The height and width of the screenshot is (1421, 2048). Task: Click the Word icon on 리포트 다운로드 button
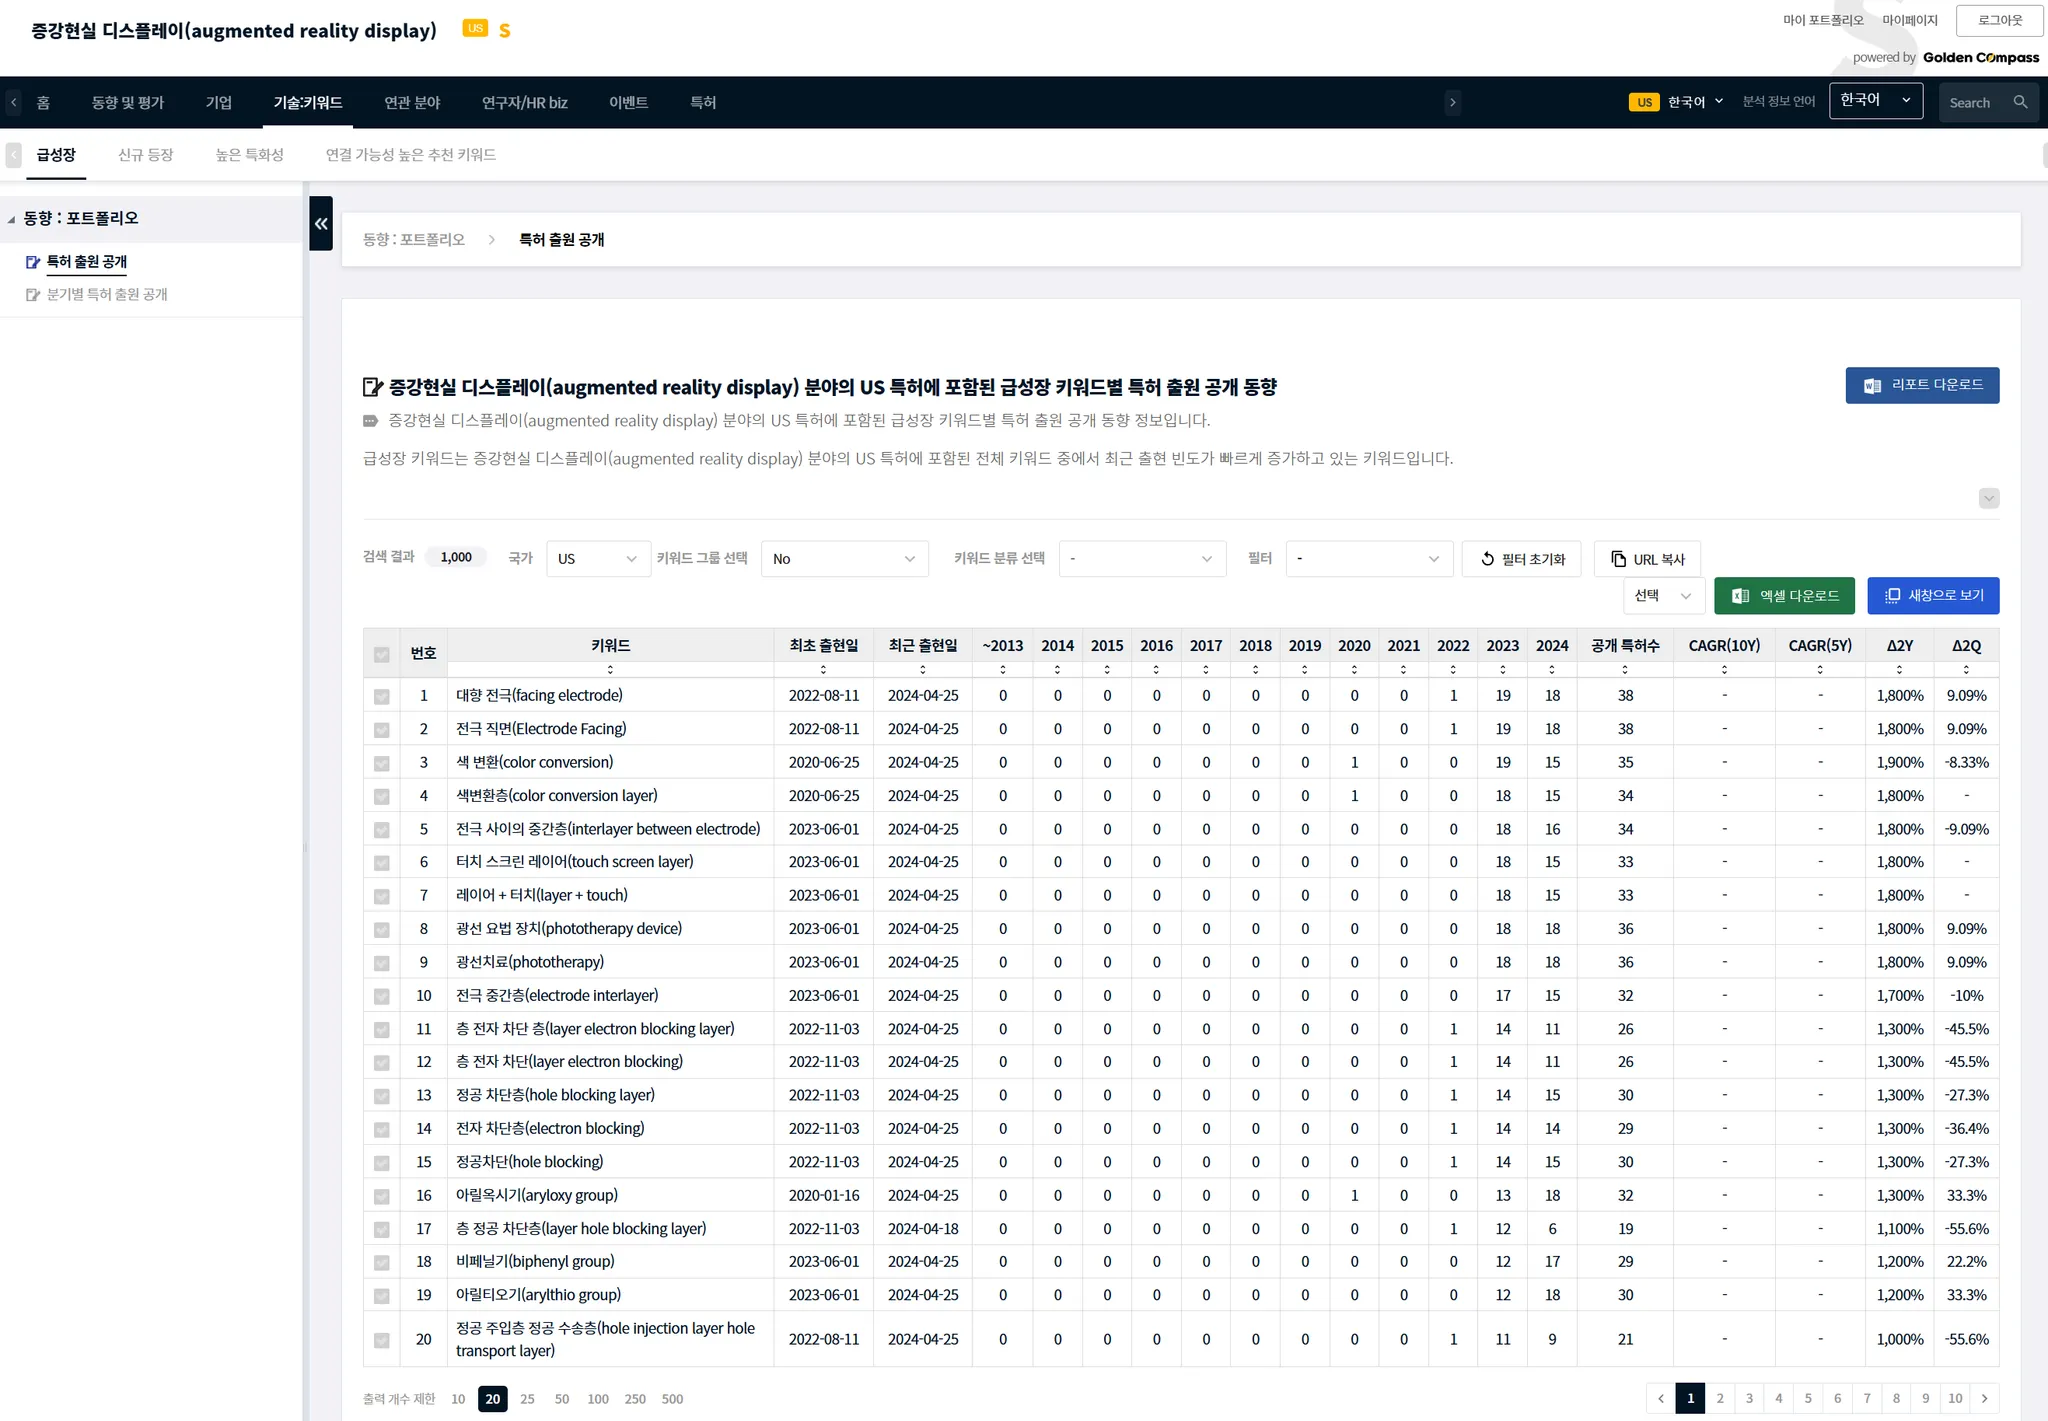coord(1872,386)
